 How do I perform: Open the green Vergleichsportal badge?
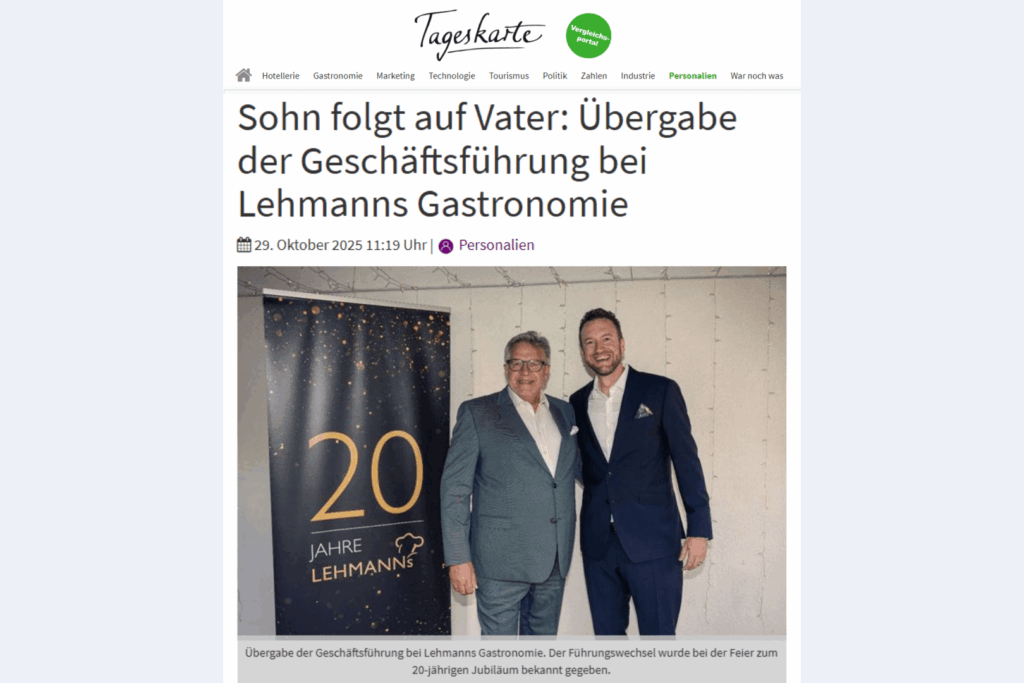(x=588, y=35)
